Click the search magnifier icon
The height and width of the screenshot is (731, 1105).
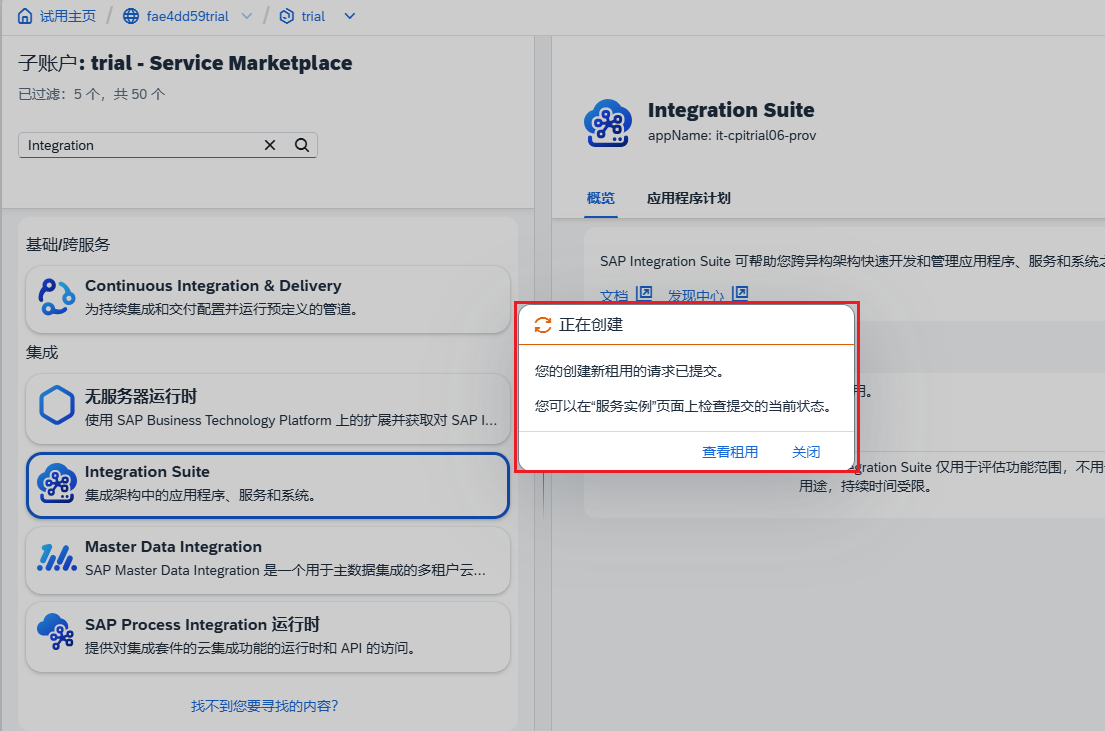(301, 145)
